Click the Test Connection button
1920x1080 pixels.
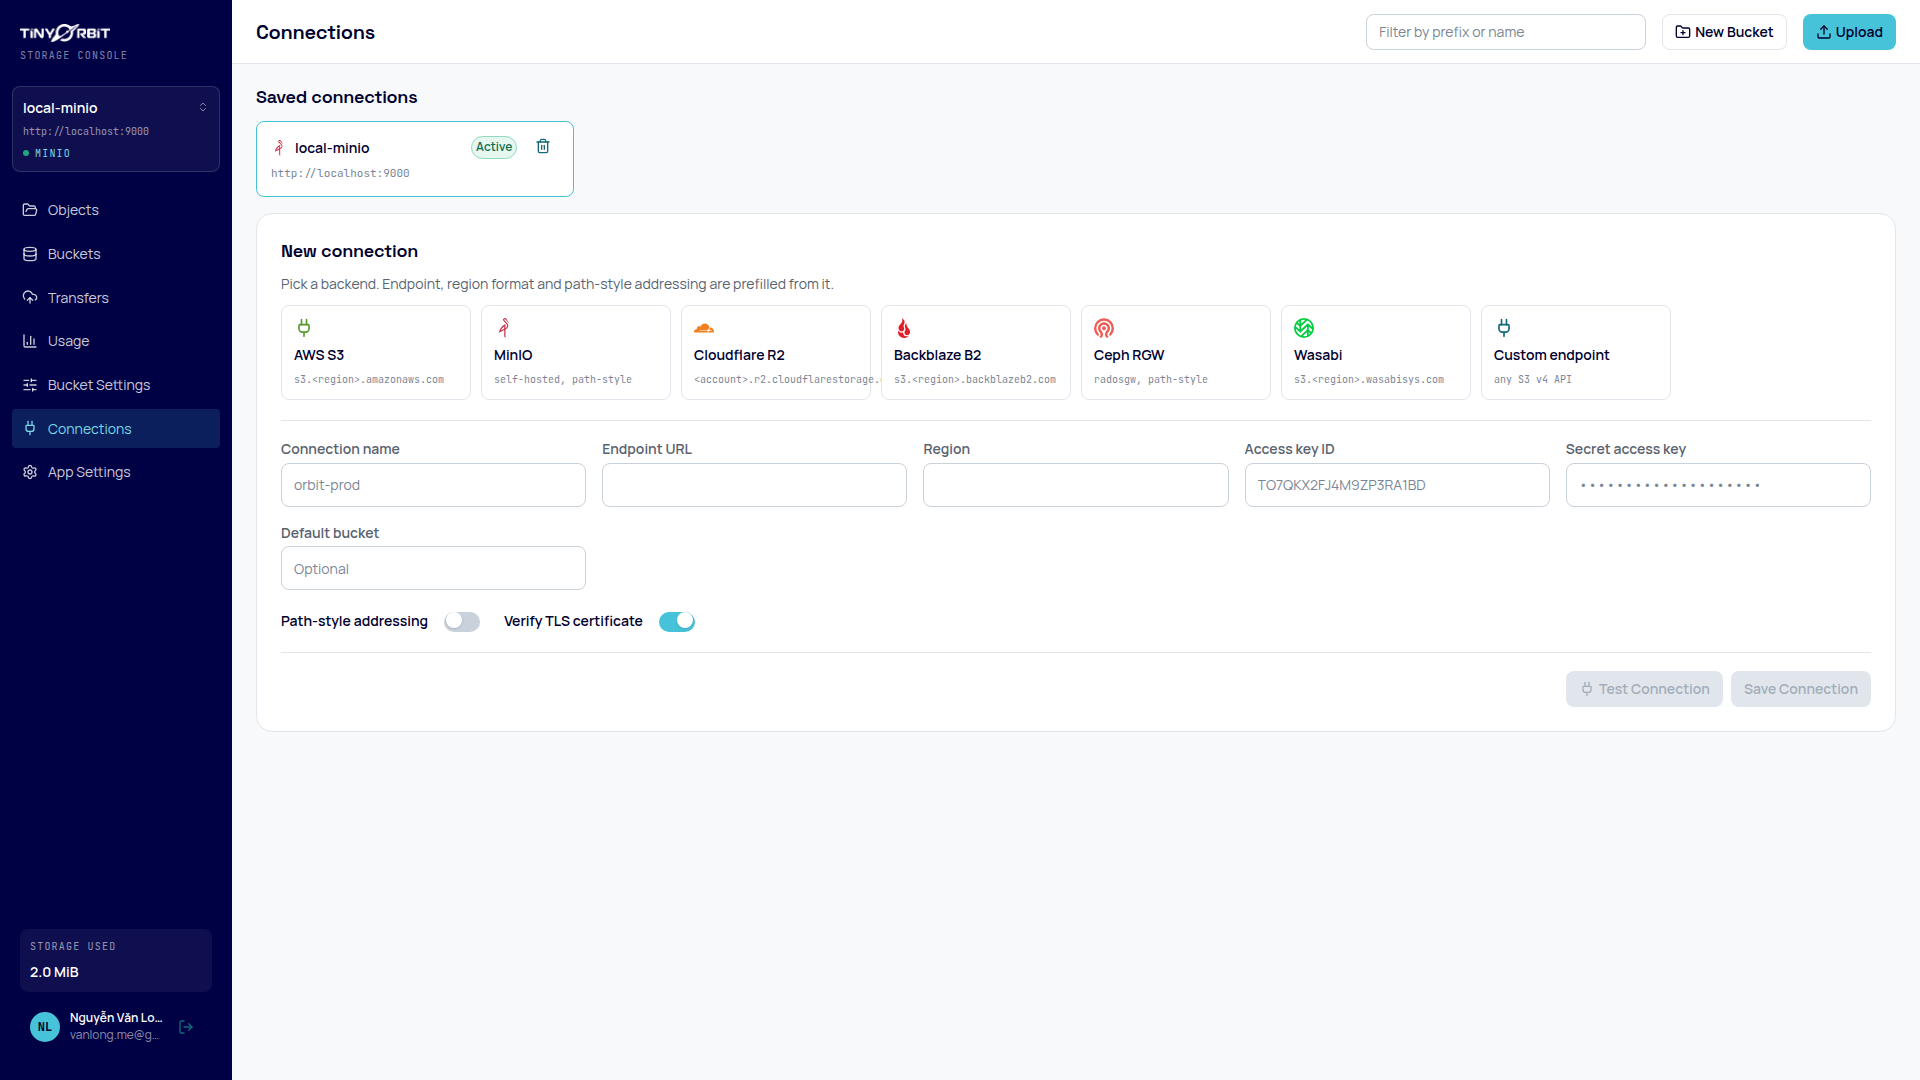tap(1644, 689)
